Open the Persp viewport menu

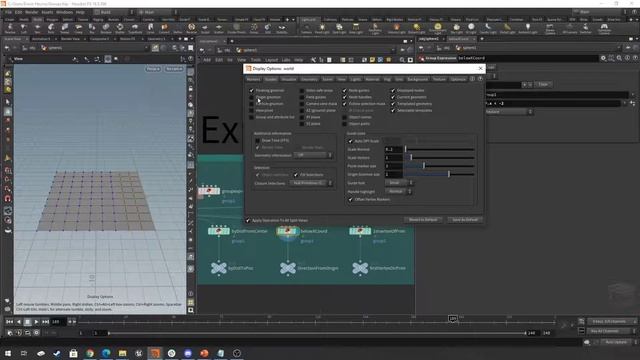[x=153, y=69]
